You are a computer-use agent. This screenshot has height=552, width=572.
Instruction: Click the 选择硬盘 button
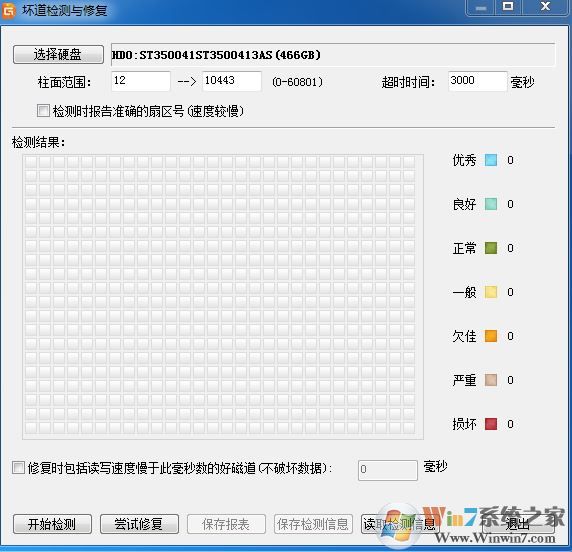point(58,55)
